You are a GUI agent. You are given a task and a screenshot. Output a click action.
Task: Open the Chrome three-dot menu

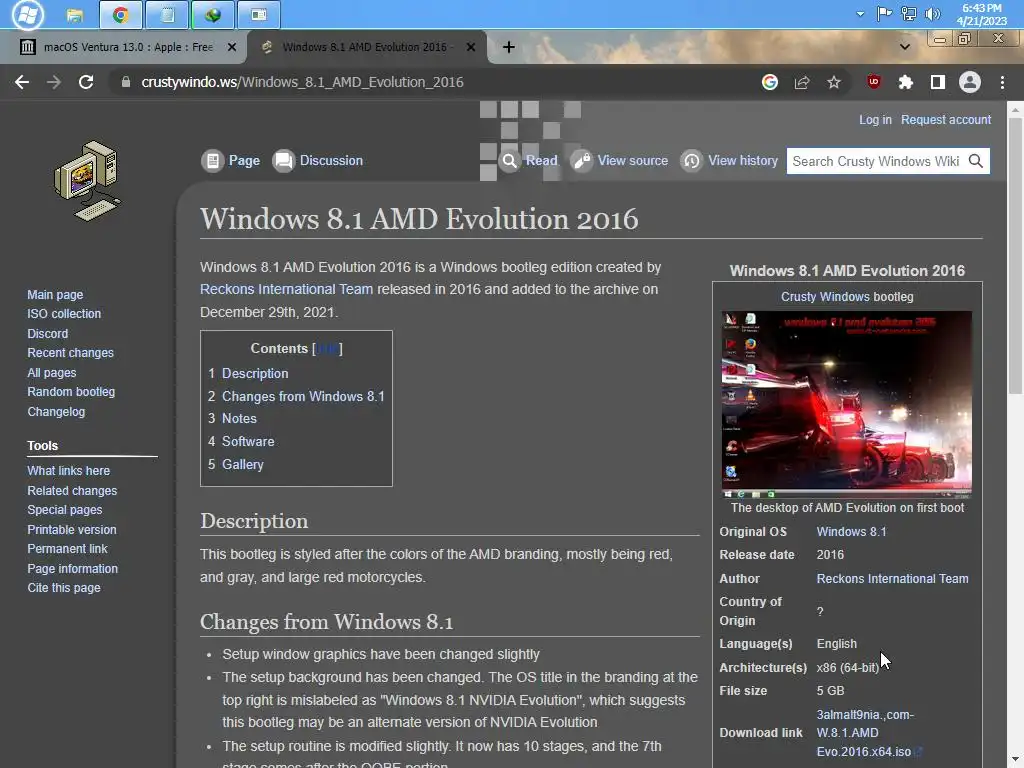tap(1002, 82)
